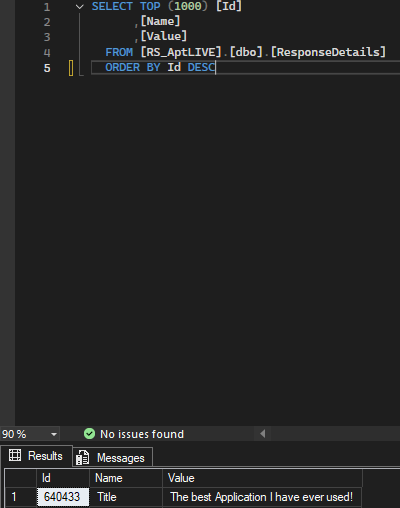Viewport: 400px width, 508px height.
Task: Click the TOP keyword in query
Action: click(150, 6)
